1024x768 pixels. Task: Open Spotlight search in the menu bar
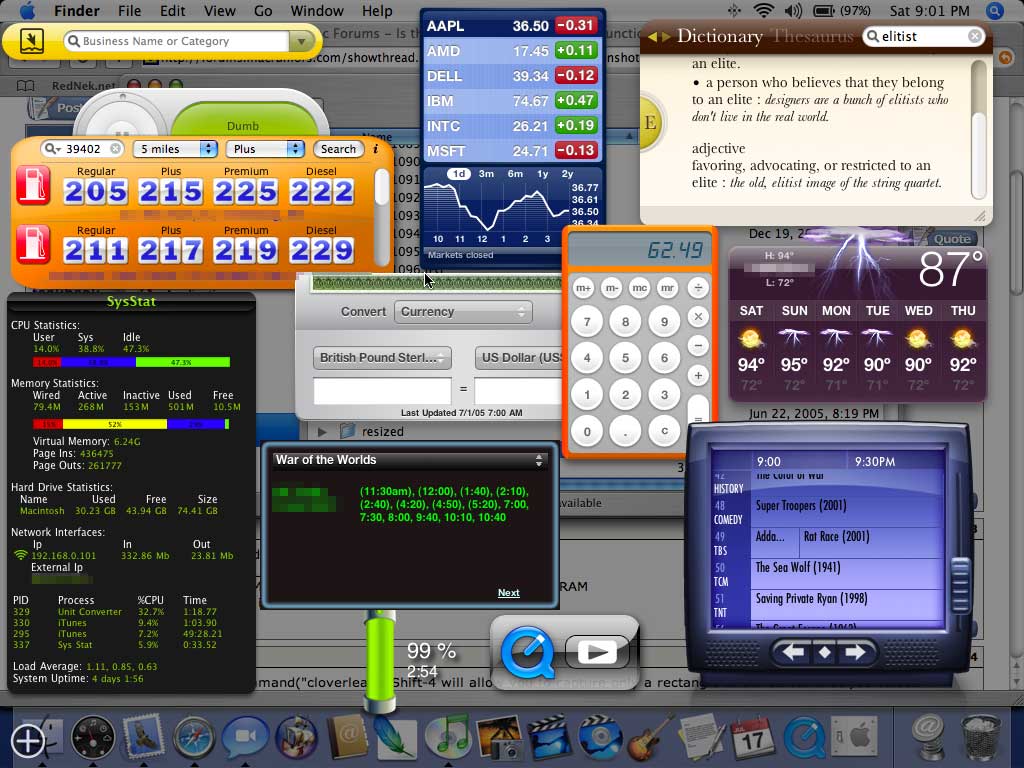click(x=994, y=11)
